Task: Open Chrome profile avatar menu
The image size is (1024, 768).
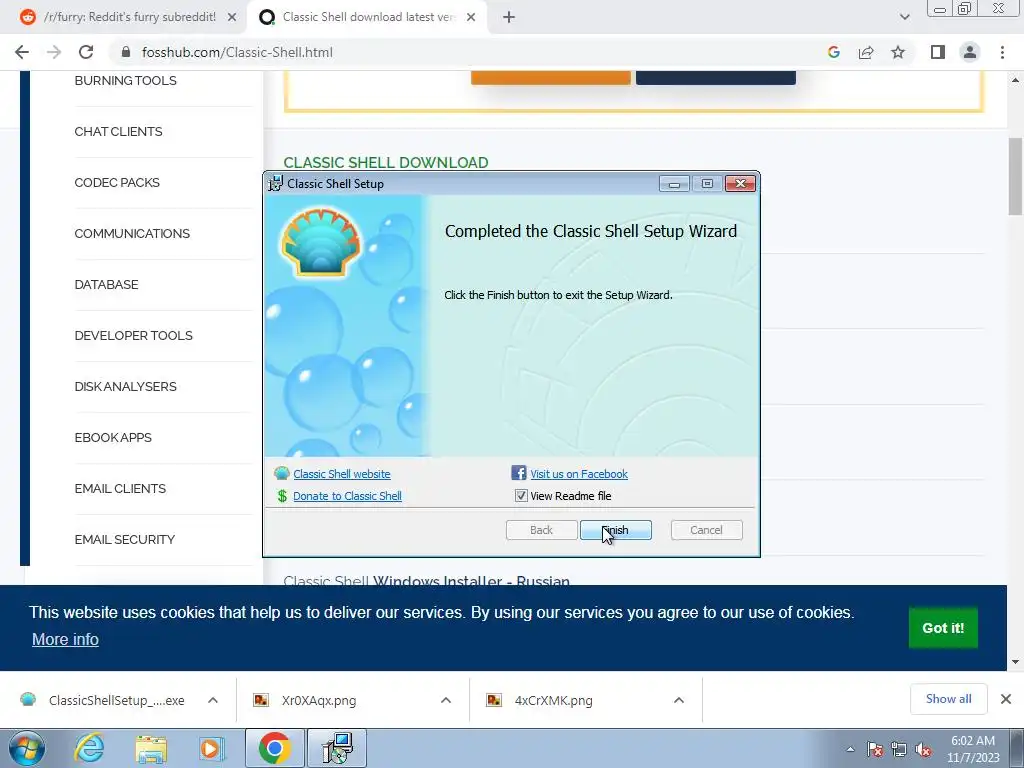Action: pos(970,52)
